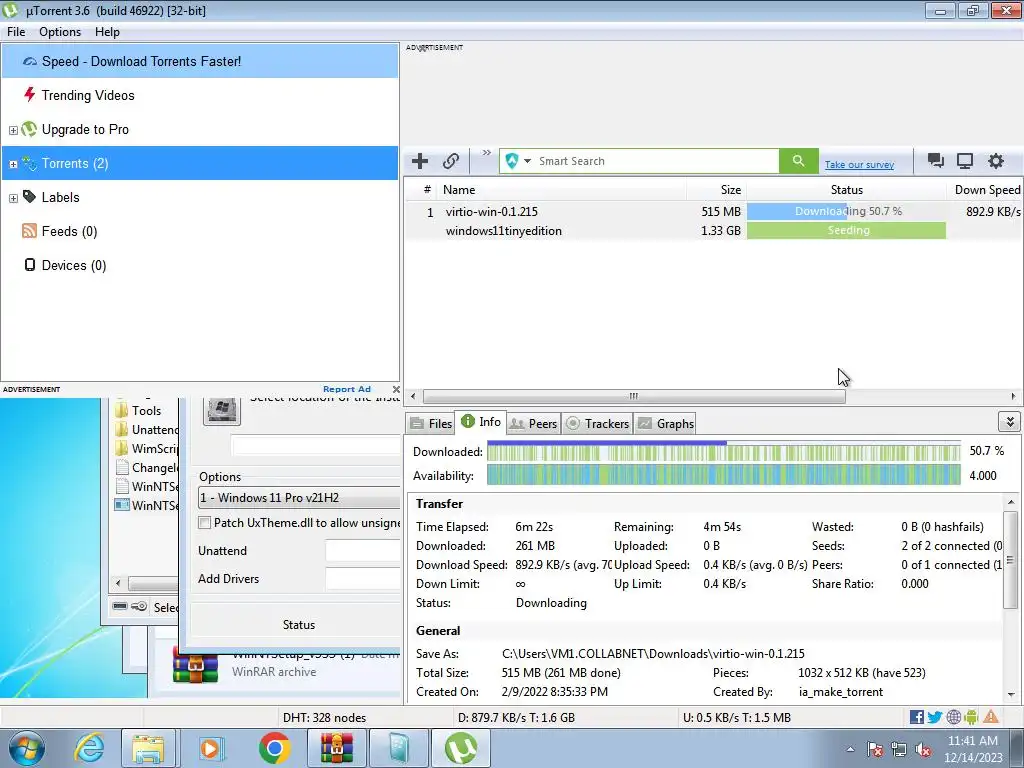
Task: Click the web globe status bar icon
Action: click(953, 717)
